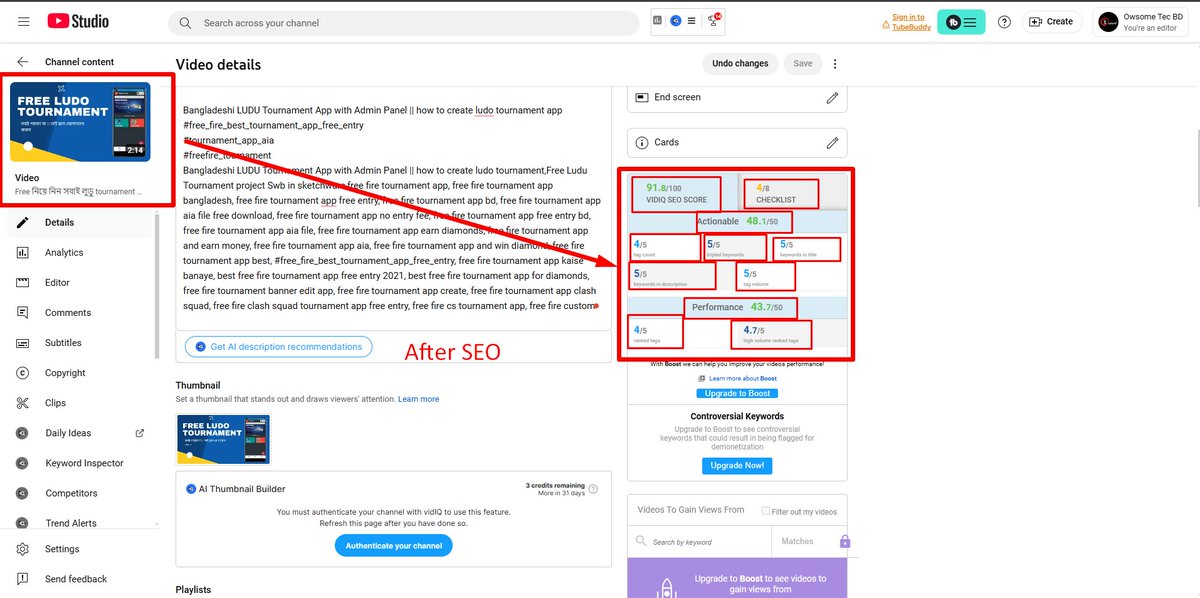Click Authenticate your channel button
The width and height of the screenshot is (1200, 598).
point(394,546)
